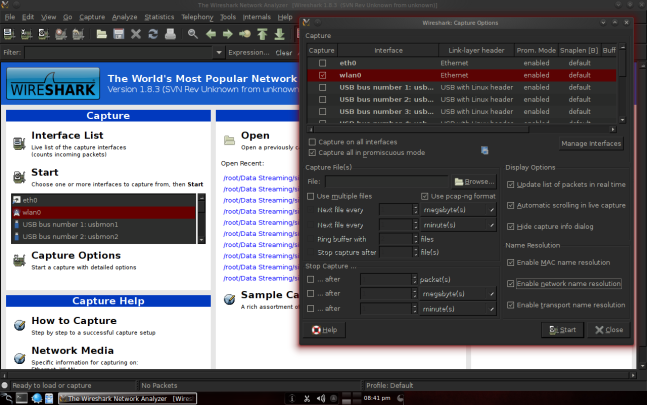Open Next file every minute(s) dropdown

(x=458, y=225)
